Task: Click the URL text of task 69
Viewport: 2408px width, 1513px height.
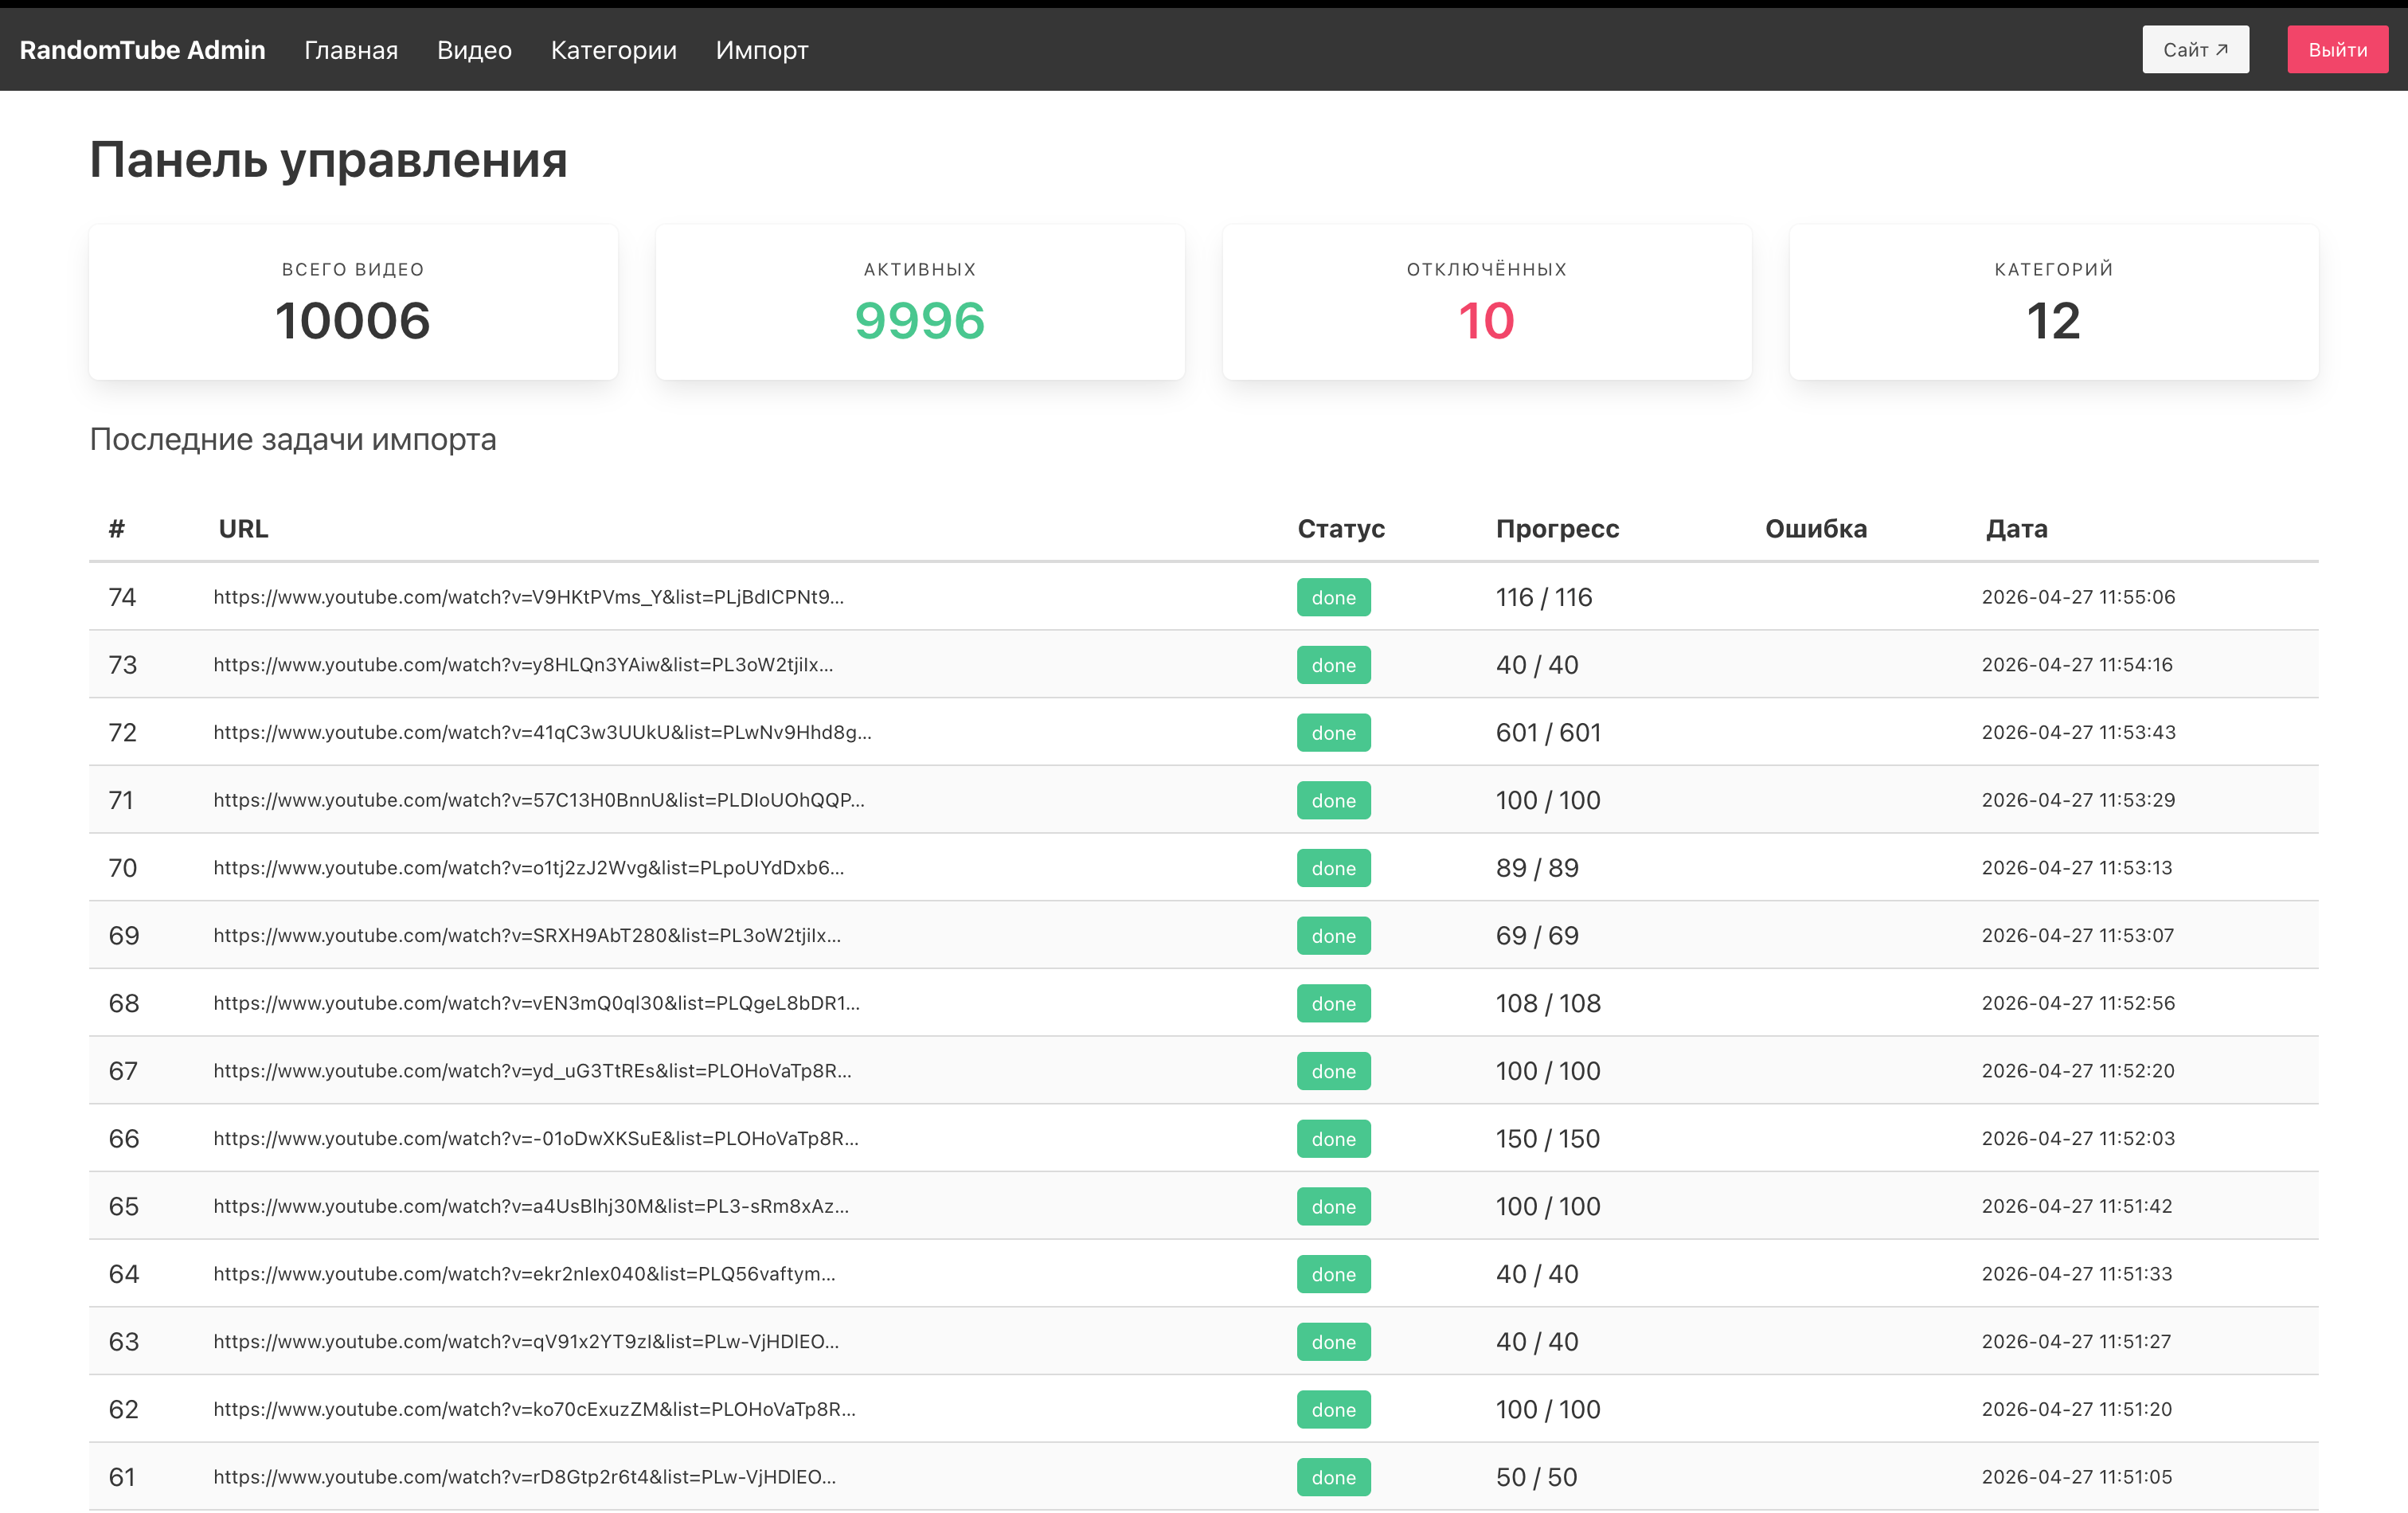Action: click(x=527, y=935)
